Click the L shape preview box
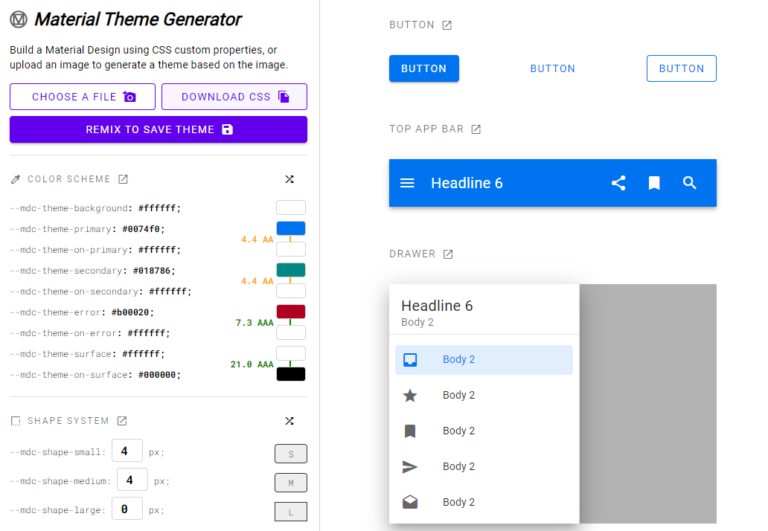 291,512
